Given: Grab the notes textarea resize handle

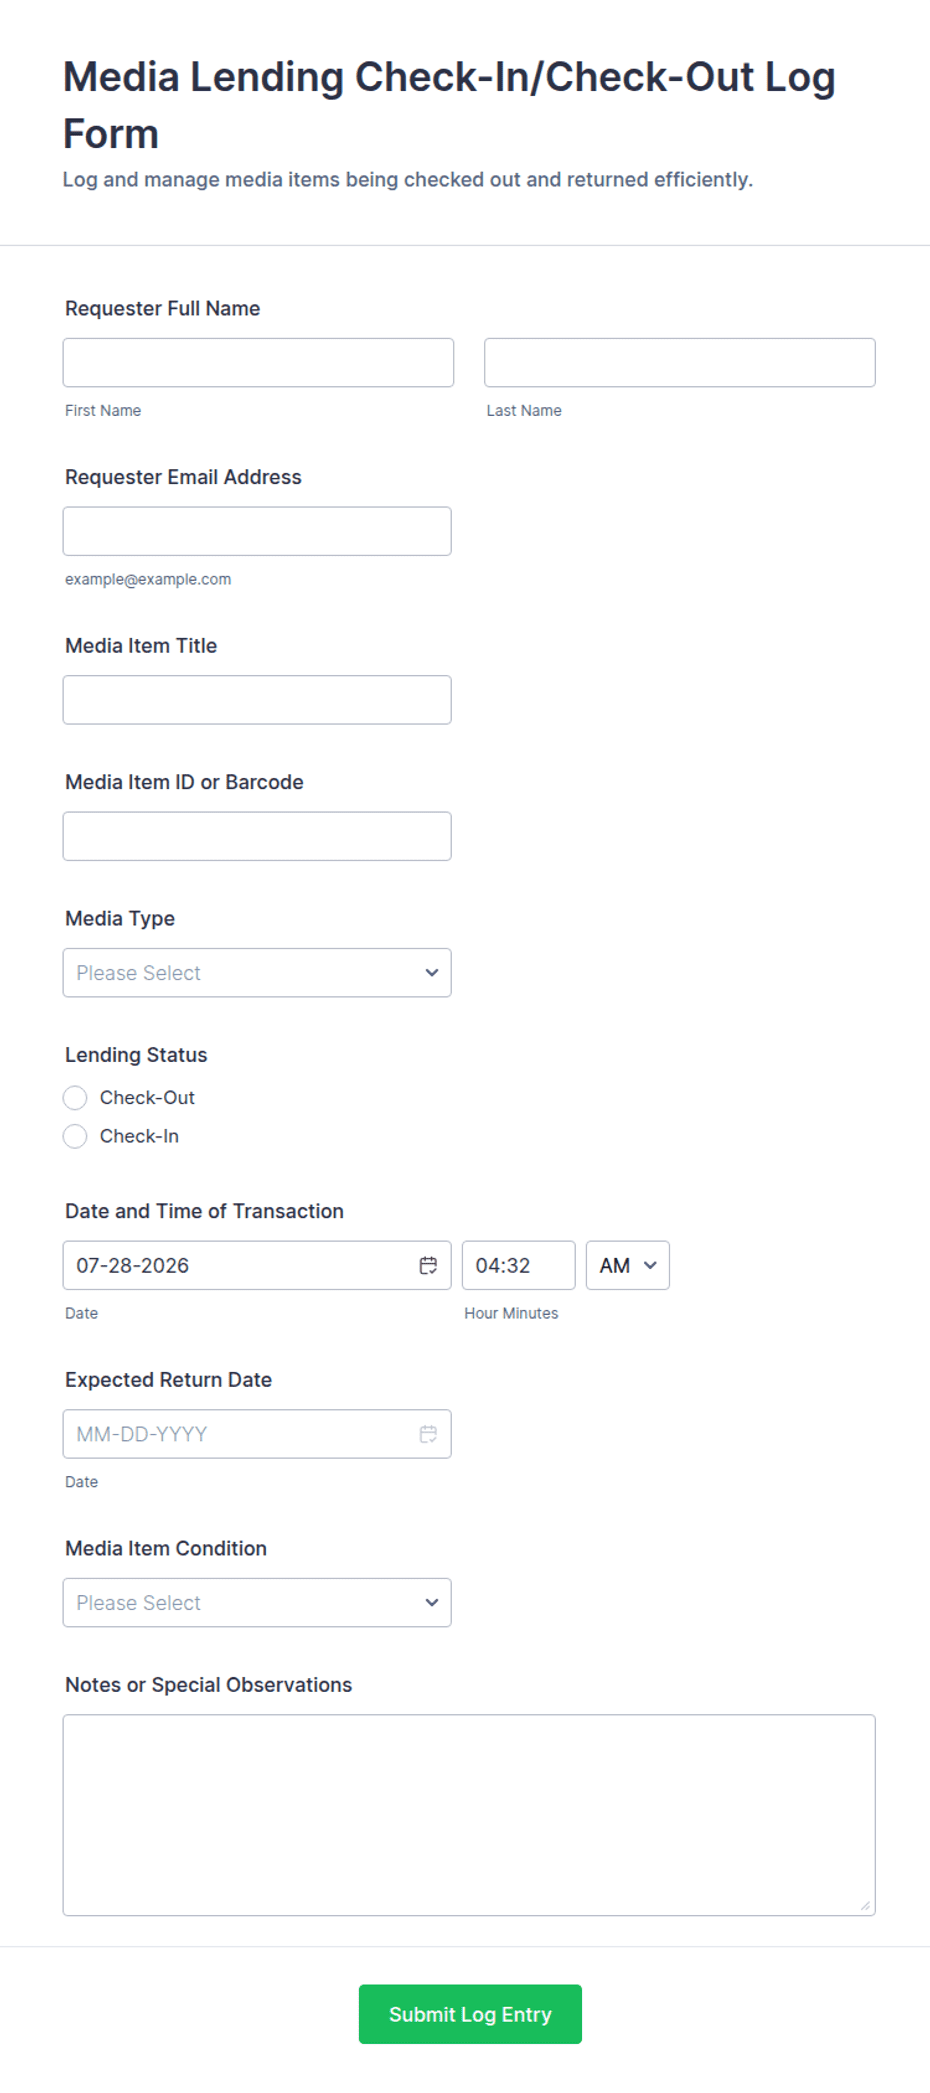Looking at the screenshot, I should pyautogui.click(x=865, y=1905).
